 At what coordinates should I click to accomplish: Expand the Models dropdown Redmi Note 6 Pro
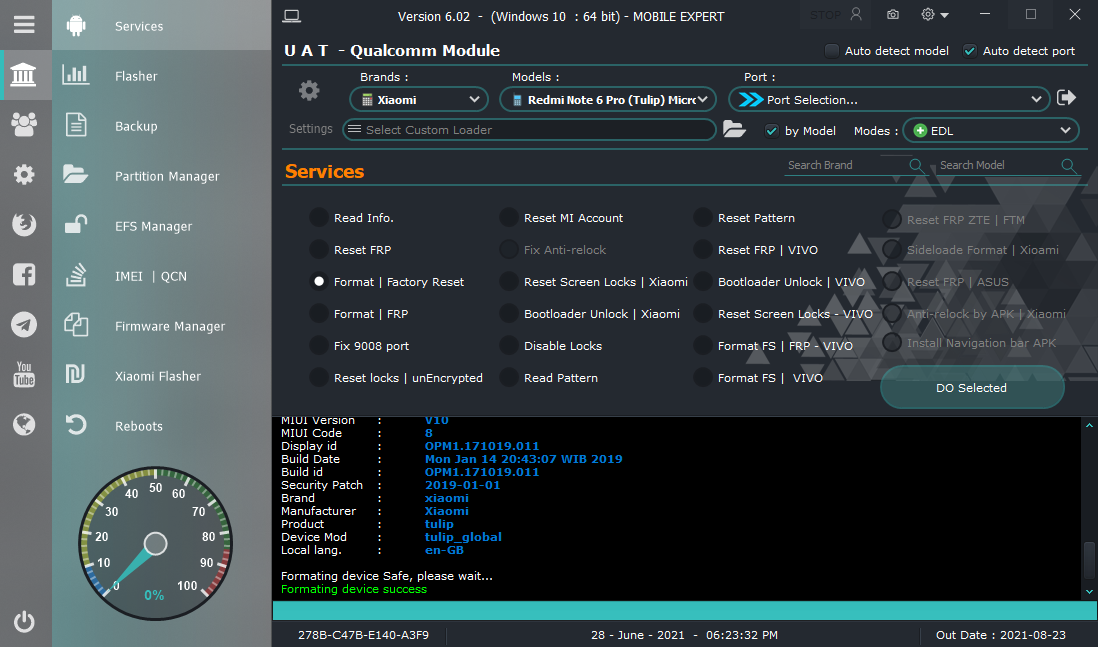tap(608, 99)
